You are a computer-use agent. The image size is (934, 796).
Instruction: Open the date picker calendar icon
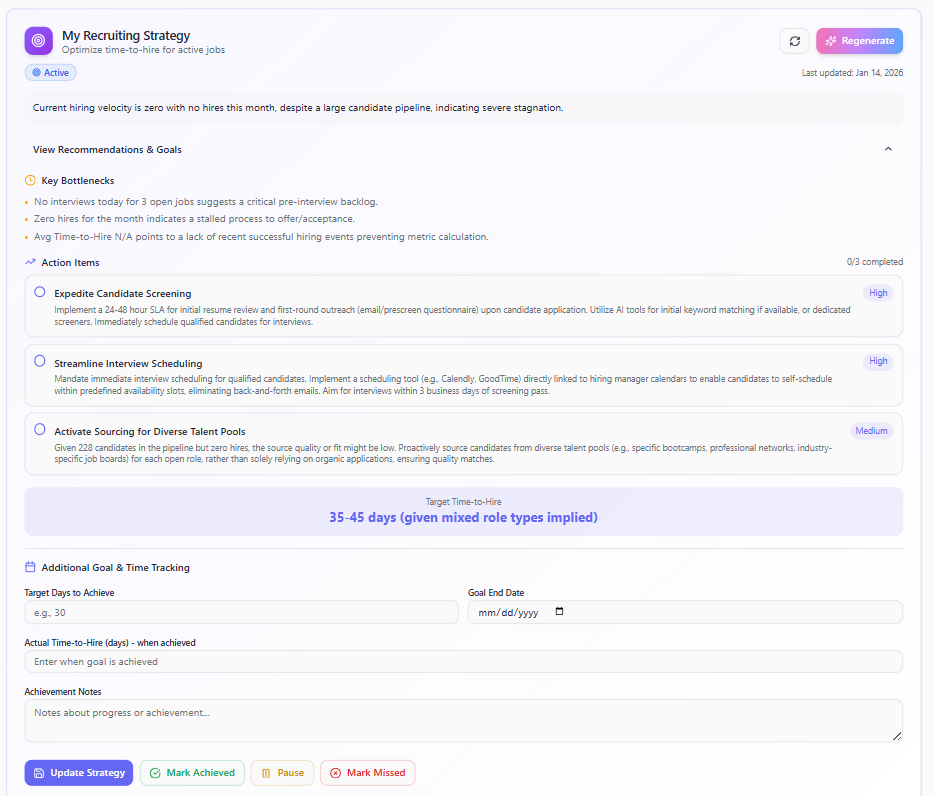[559, 612]
